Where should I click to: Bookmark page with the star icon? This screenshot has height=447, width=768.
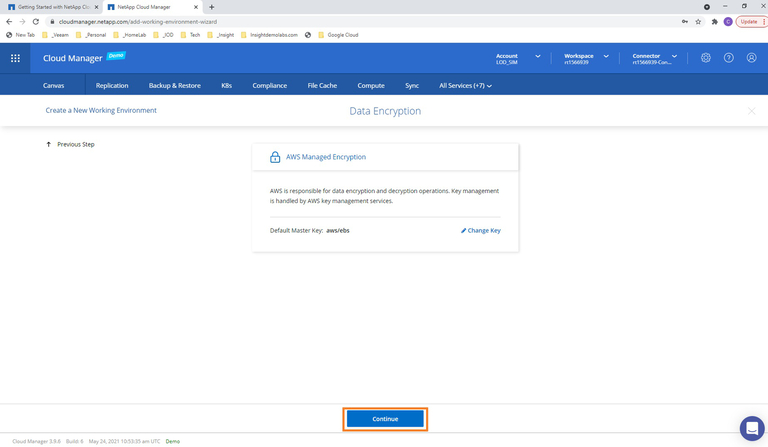point(698,21)
